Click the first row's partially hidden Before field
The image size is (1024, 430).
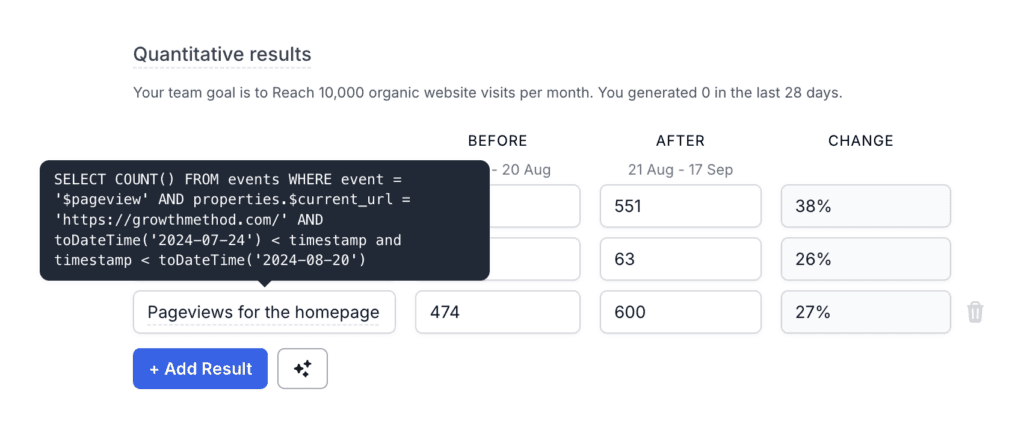pyautogui.click(x=535, y=207)
